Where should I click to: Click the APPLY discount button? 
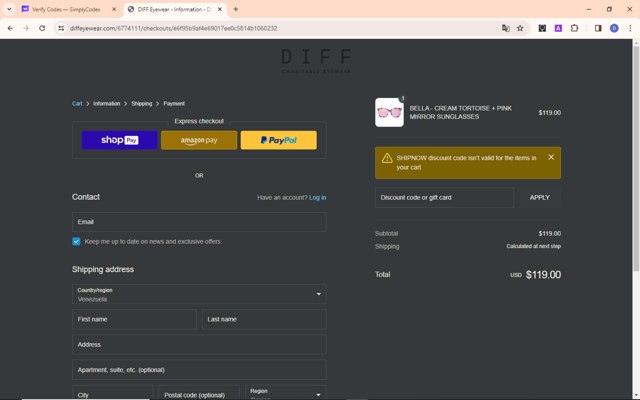(x=540, y=198)
